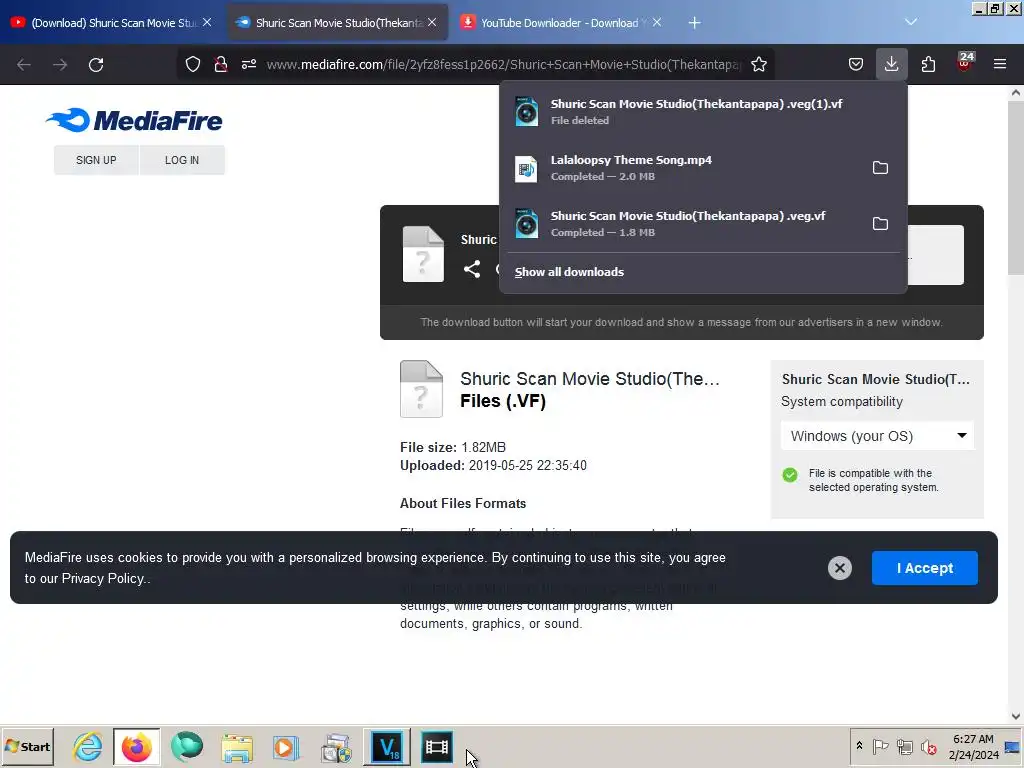
Task: Accept cookies with I Accept button
Action: pyautogui.click(x=924, y=568)
